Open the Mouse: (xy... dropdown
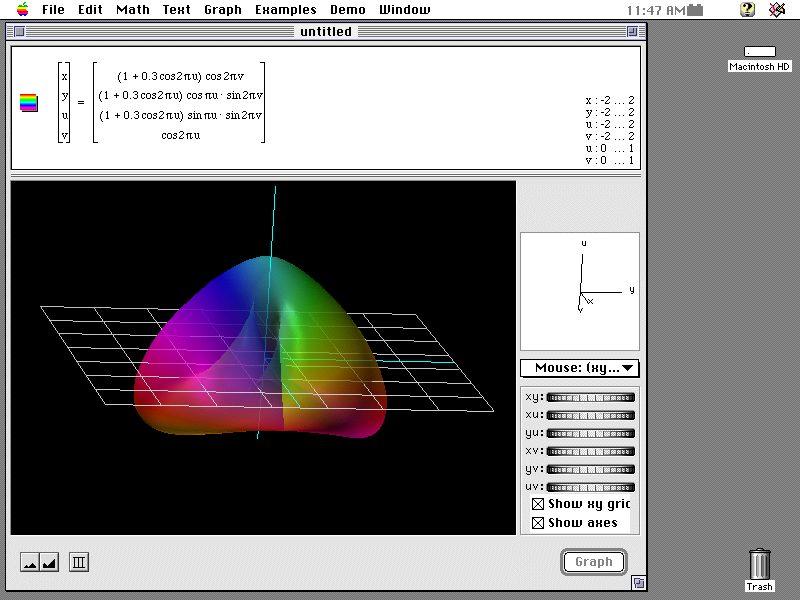Image resolution: width=800 pixels, height=600 pixels. [580, 368]
